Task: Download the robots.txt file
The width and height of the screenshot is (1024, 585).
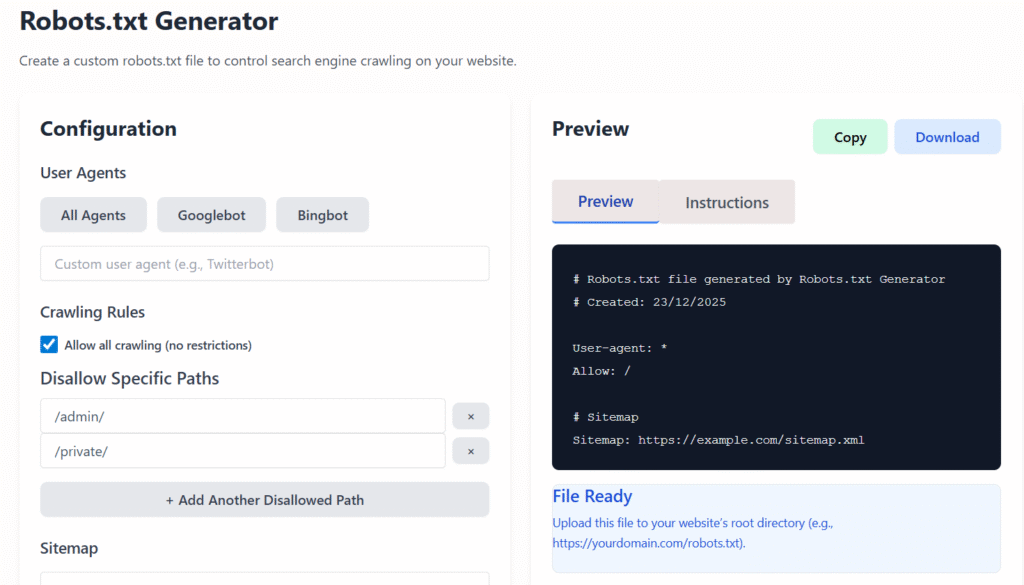Action: point(947,136)
